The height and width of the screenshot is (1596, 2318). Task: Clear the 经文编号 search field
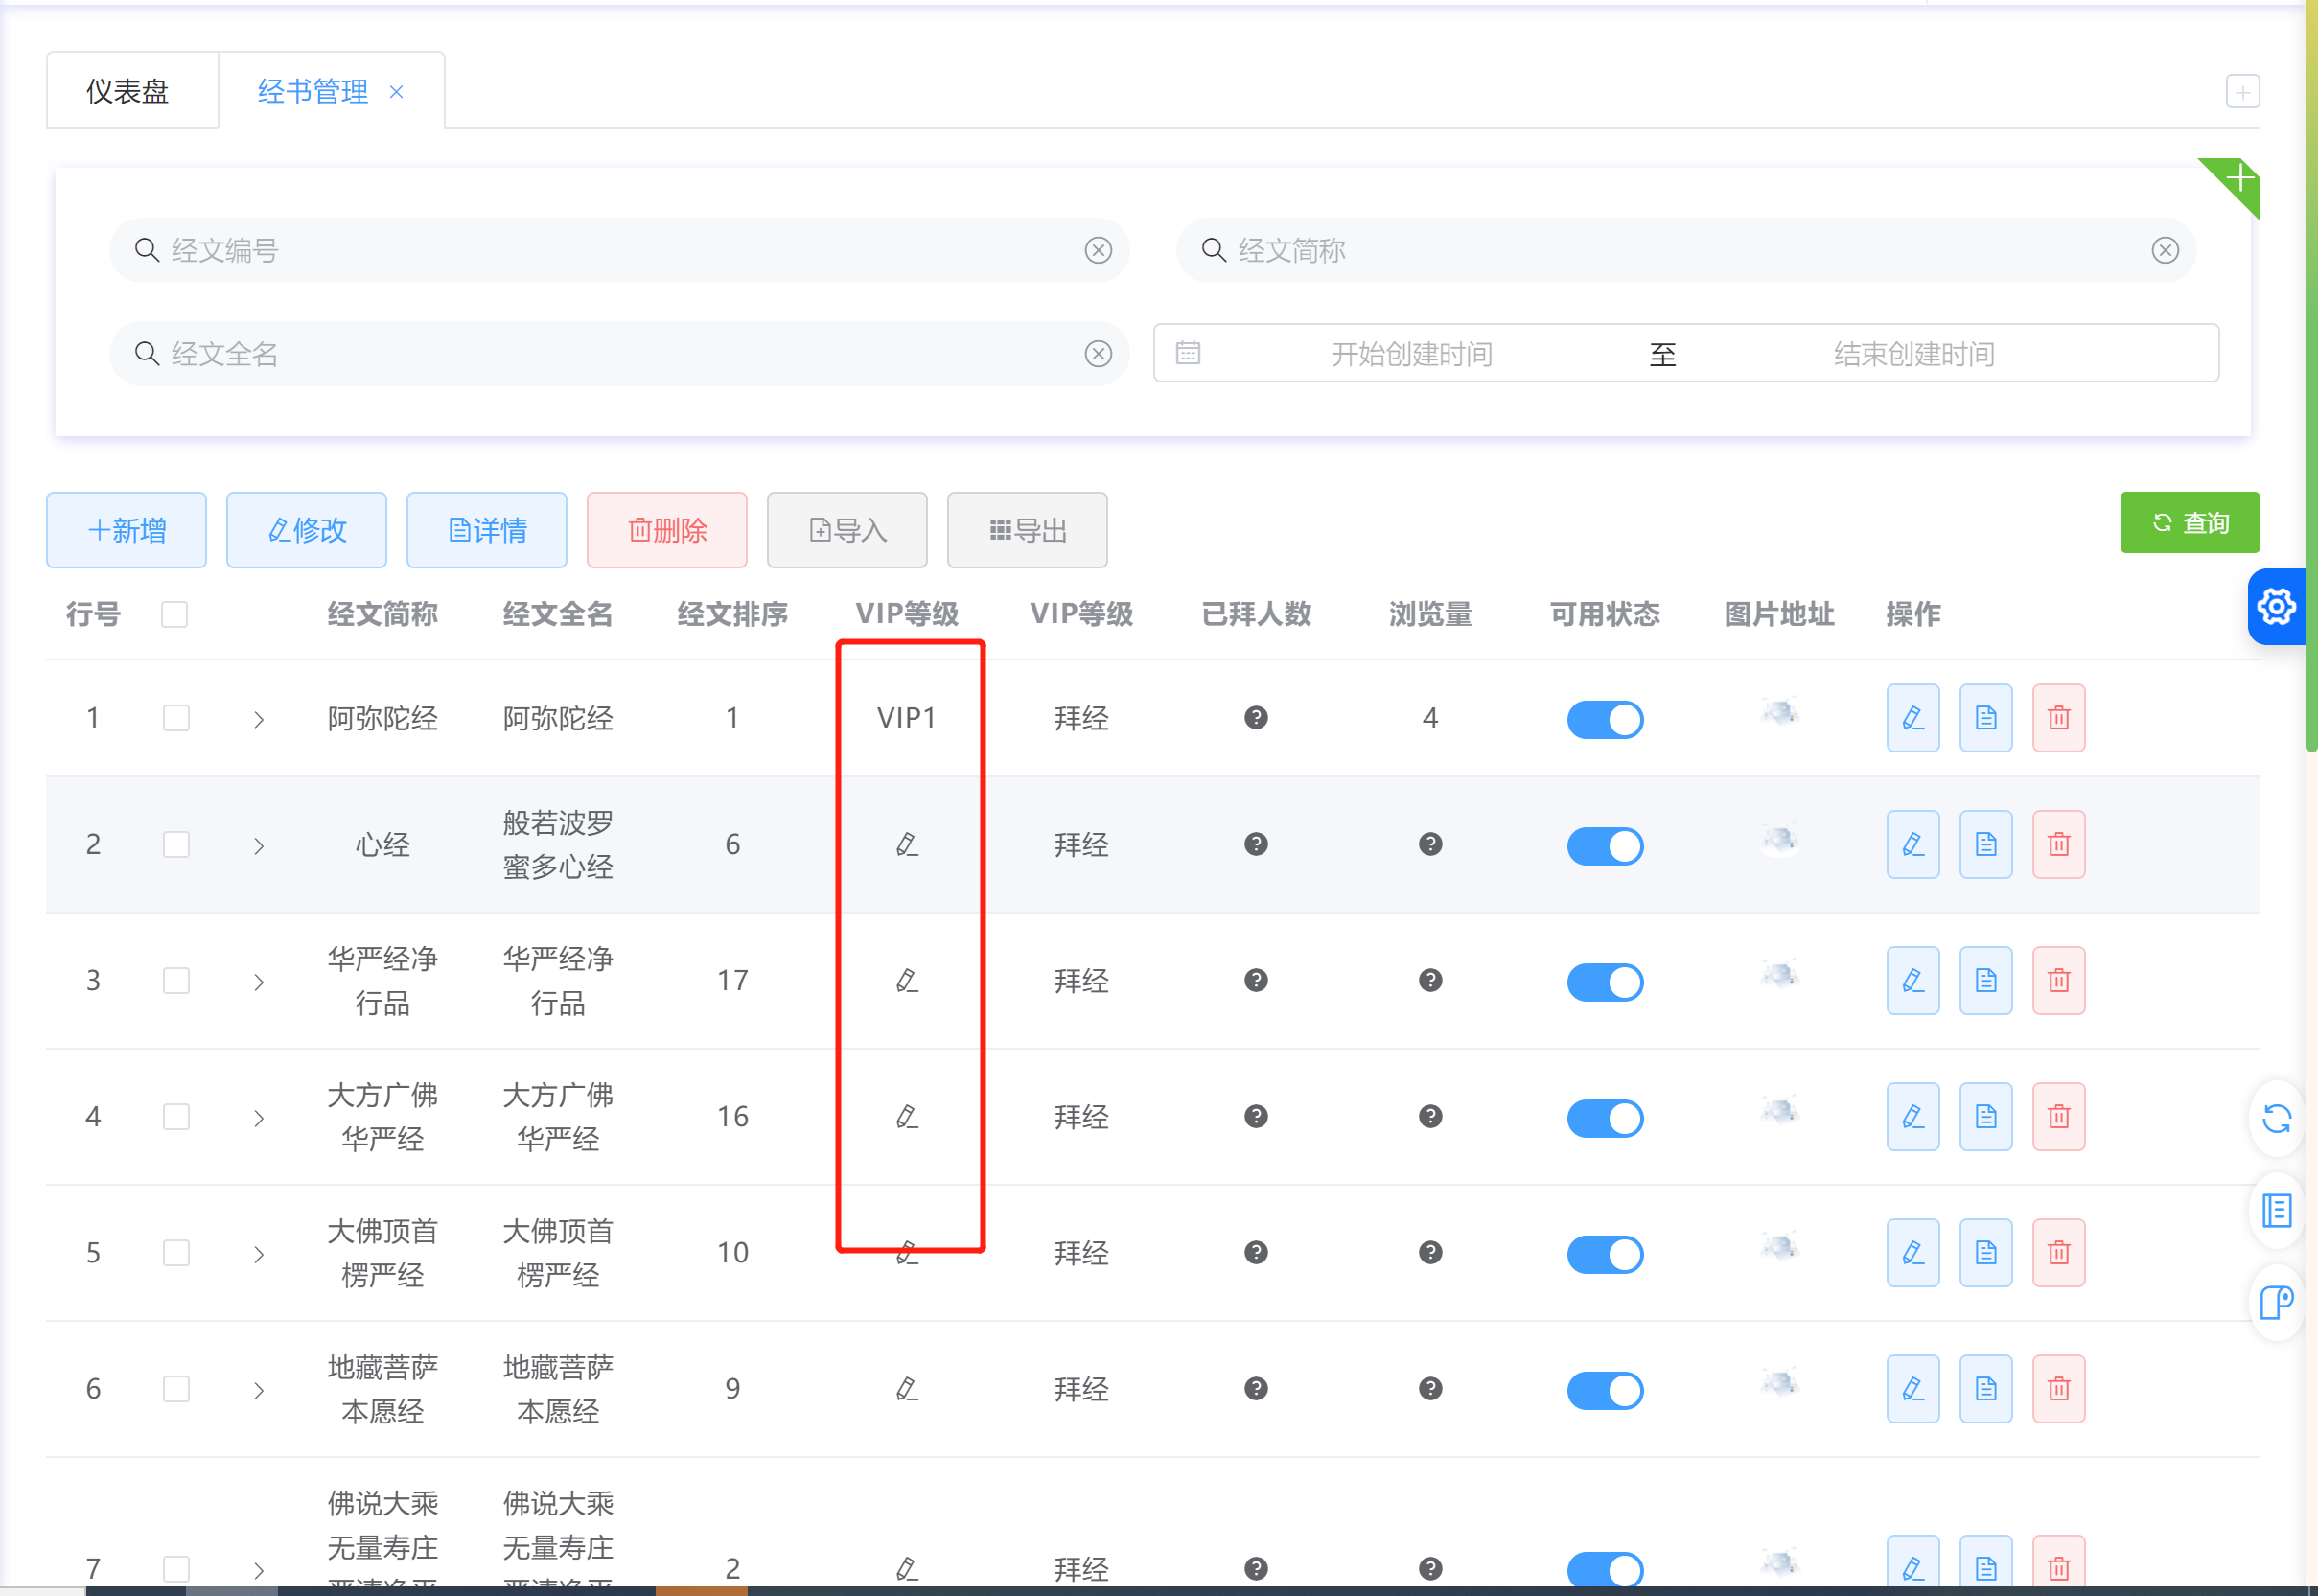pyautogui.click(x=1098, y=250)
